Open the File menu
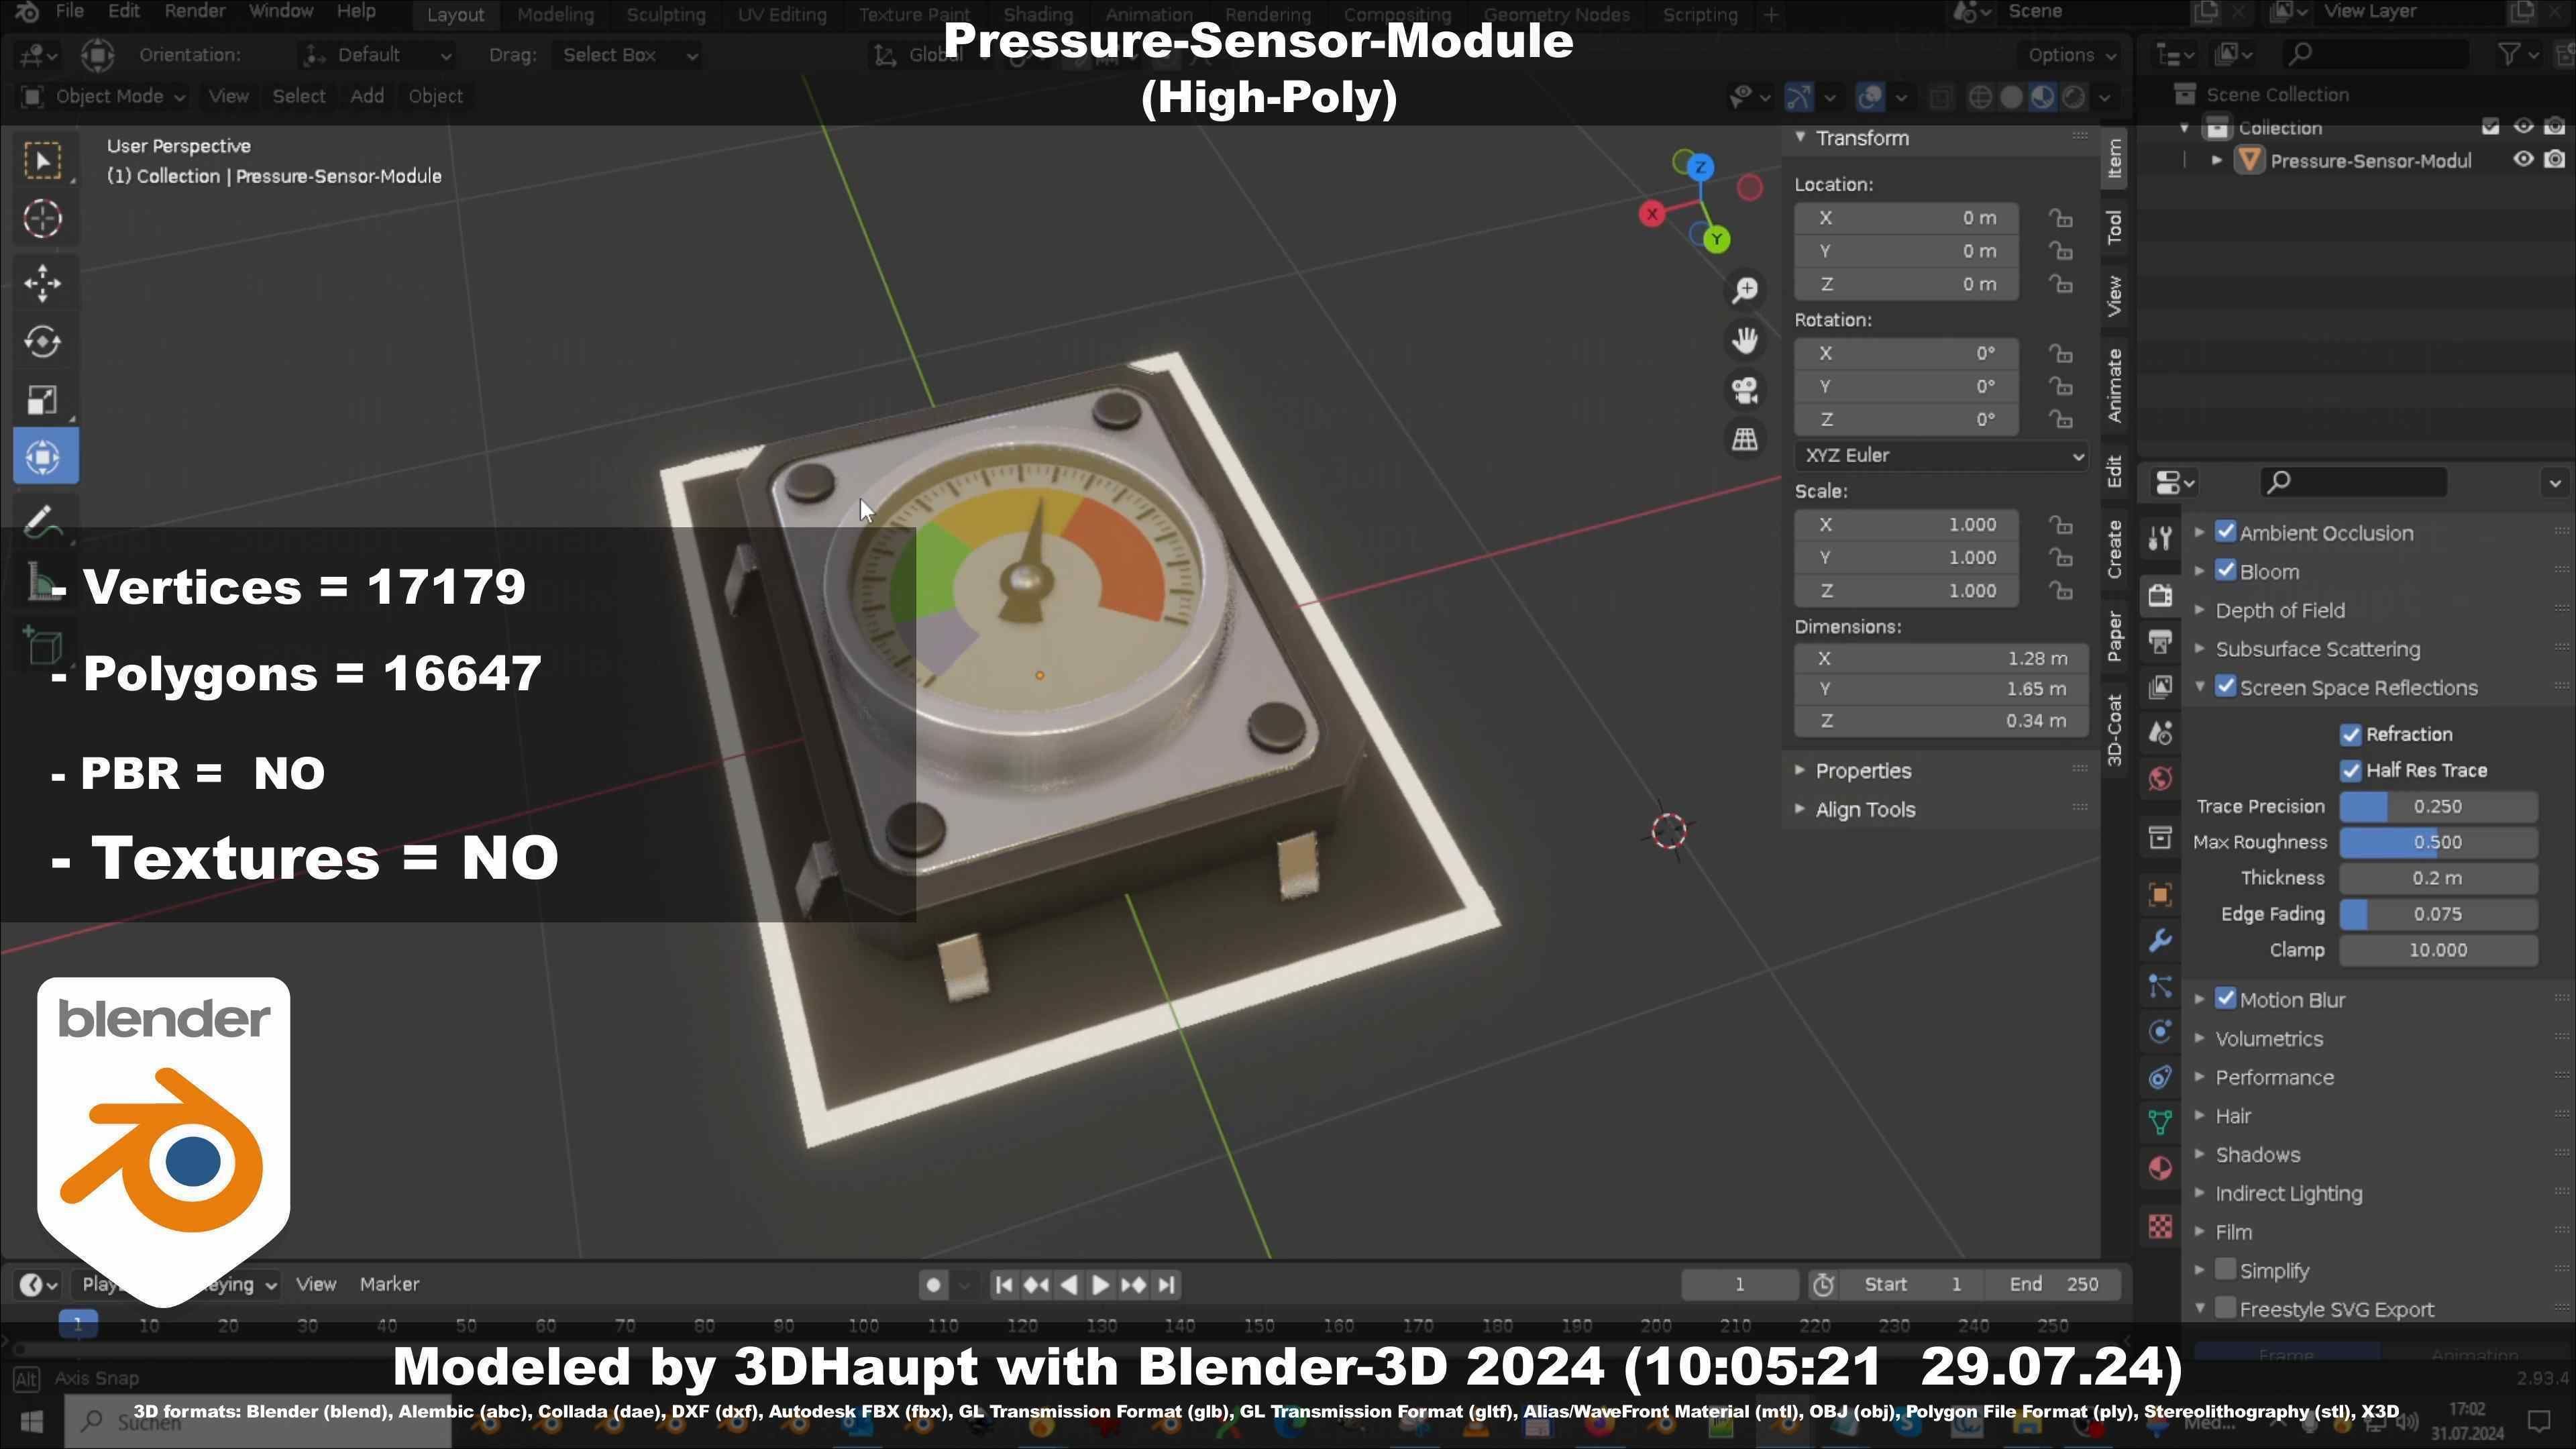The height and width of the screenshot is (1449, 2576). (x=69, y=12)
